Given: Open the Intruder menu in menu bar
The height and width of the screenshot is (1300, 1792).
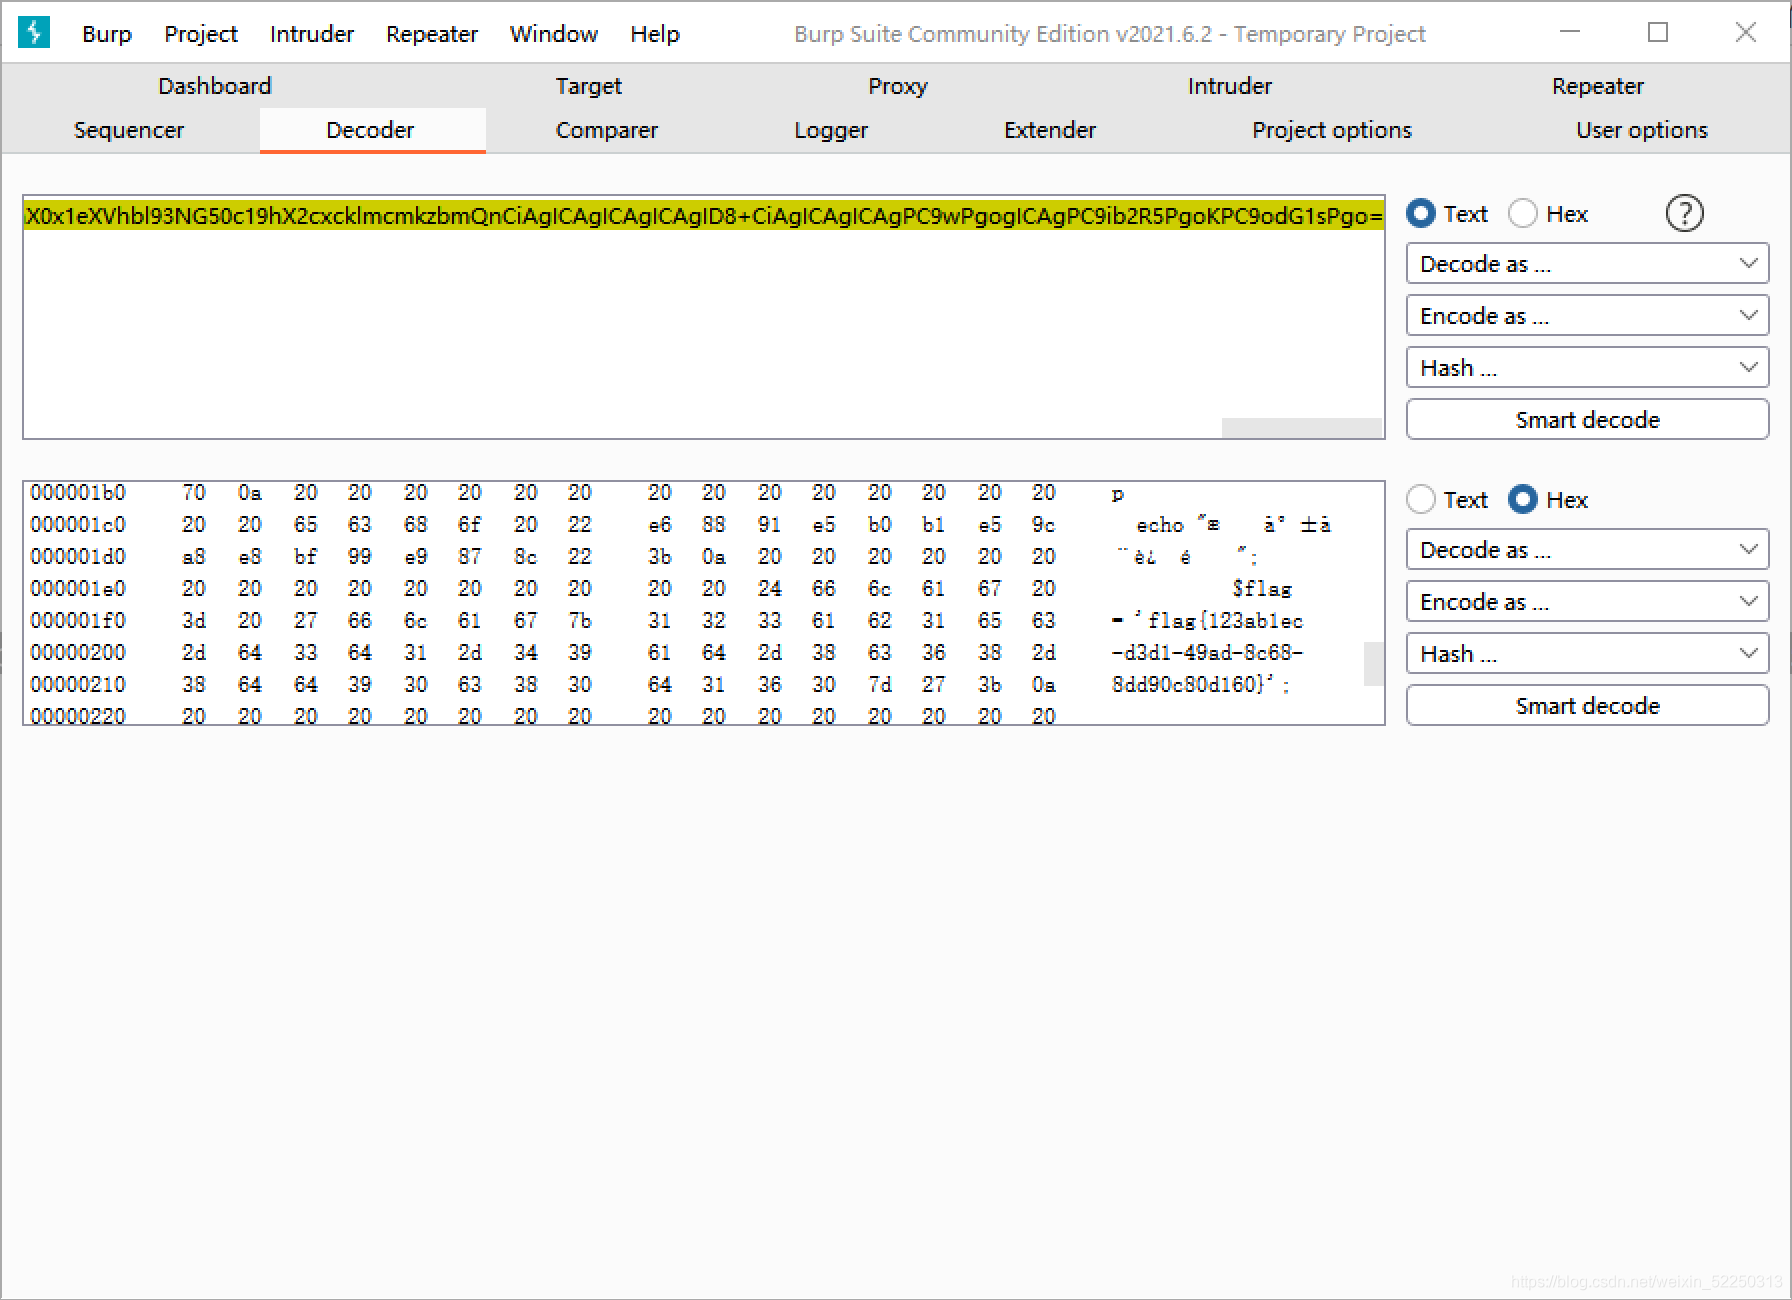Looking at the screenshot, I should (x=312, y=34).
